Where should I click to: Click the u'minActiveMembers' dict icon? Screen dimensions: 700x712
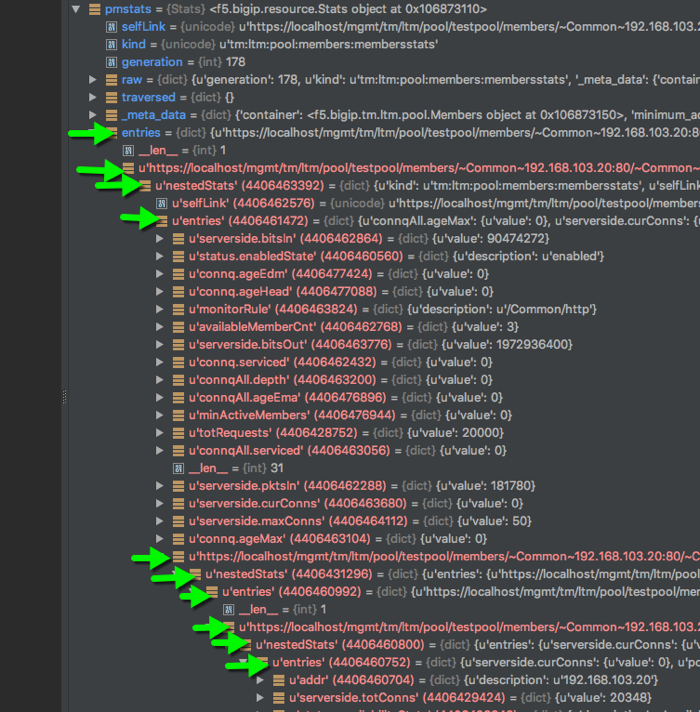178,415
